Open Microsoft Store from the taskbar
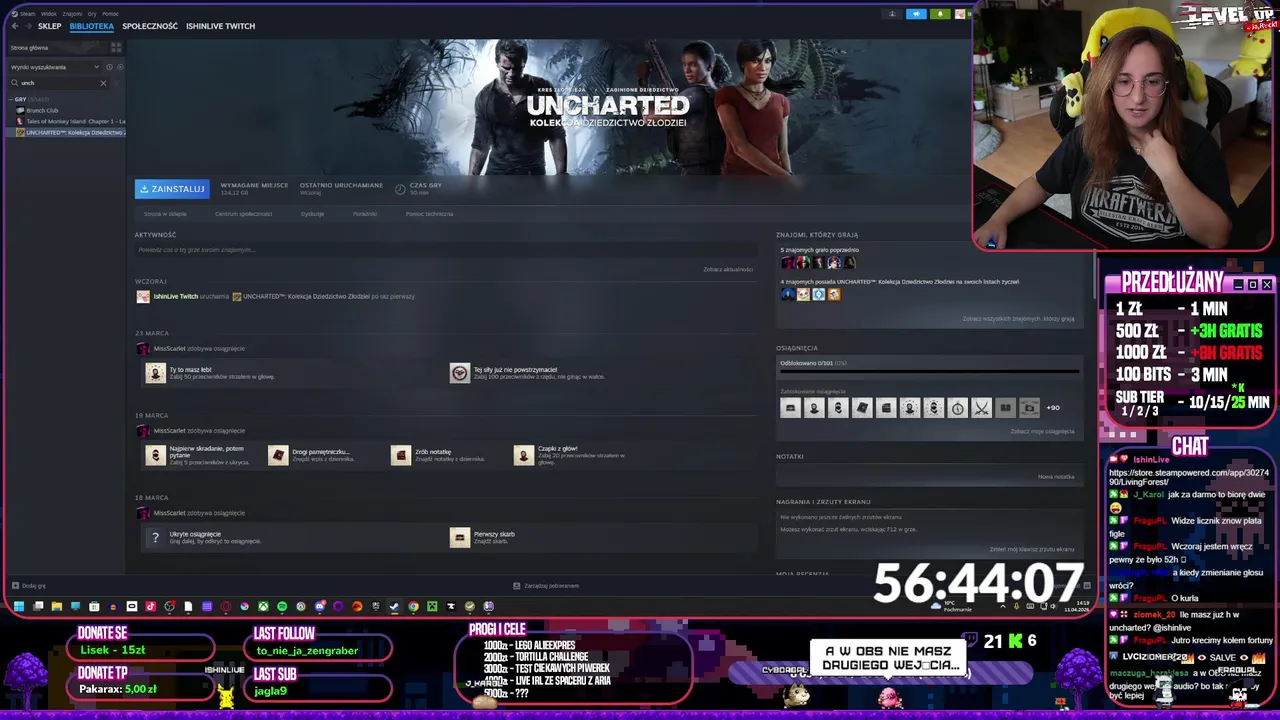Screen dimensions: 1280x720 (94, 606)
